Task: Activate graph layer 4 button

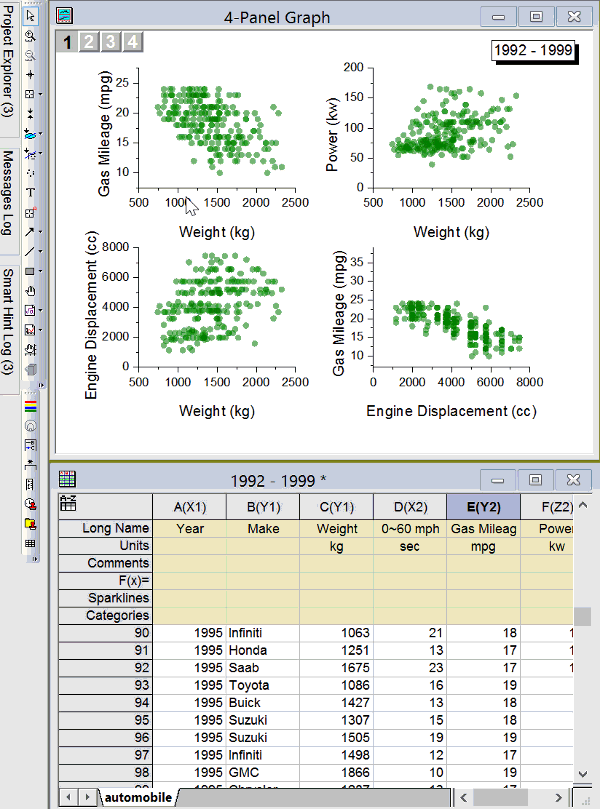Action: (131, 41)
